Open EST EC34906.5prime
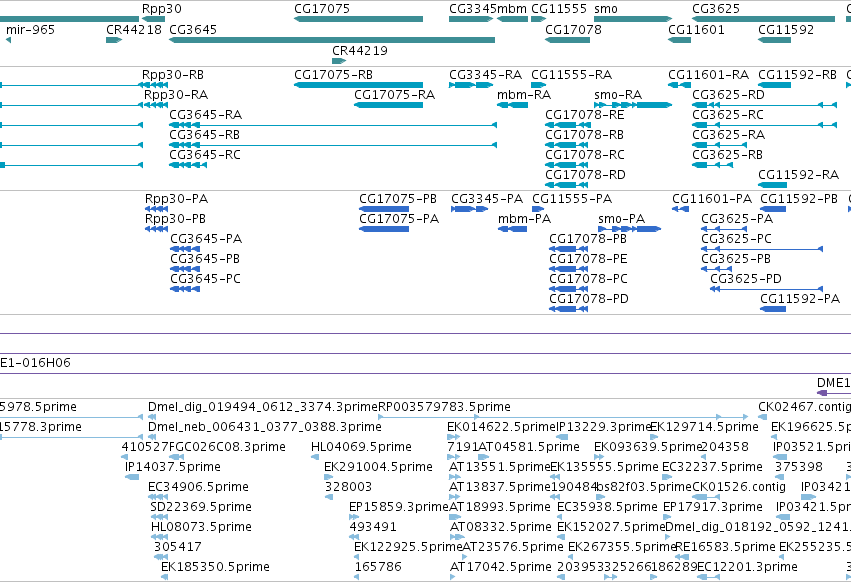 198,487
